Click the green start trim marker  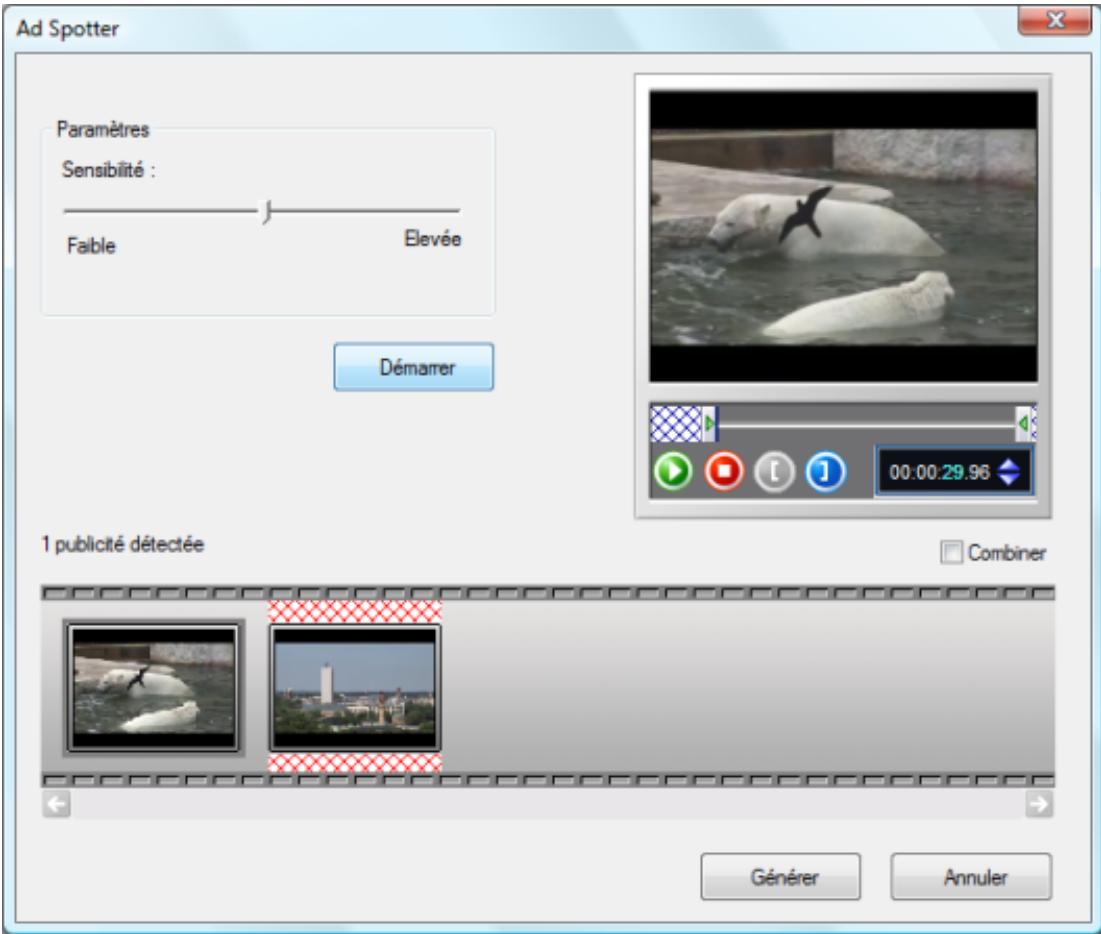tap(709, 423)
